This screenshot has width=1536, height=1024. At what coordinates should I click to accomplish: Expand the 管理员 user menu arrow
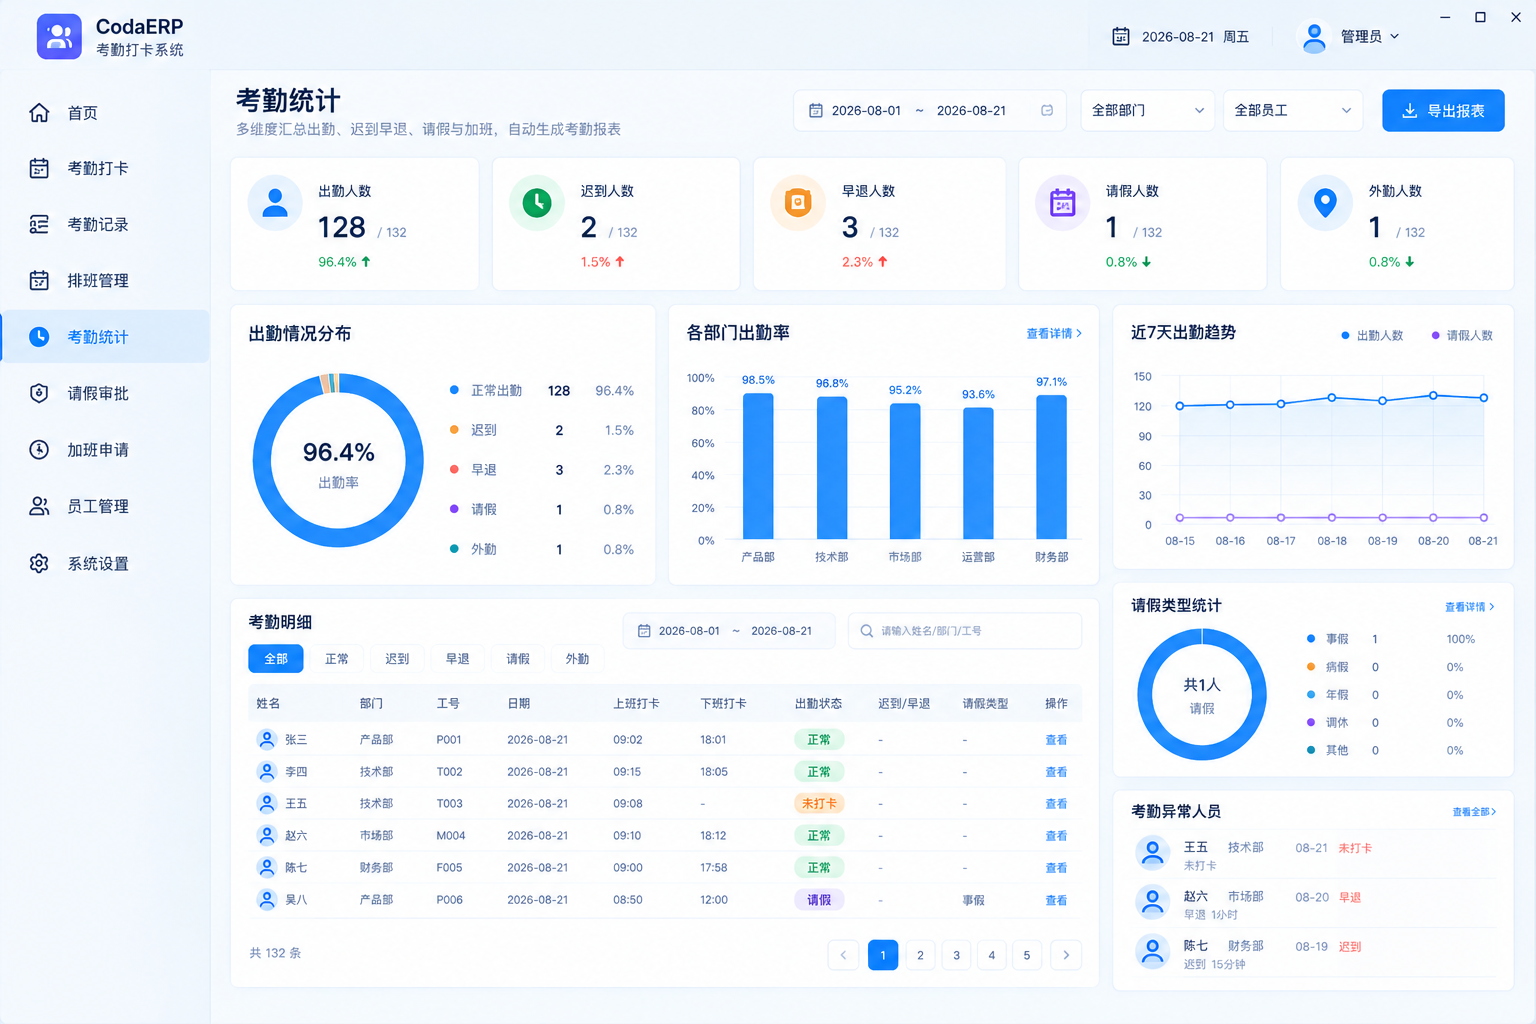tap(1395, 36)
